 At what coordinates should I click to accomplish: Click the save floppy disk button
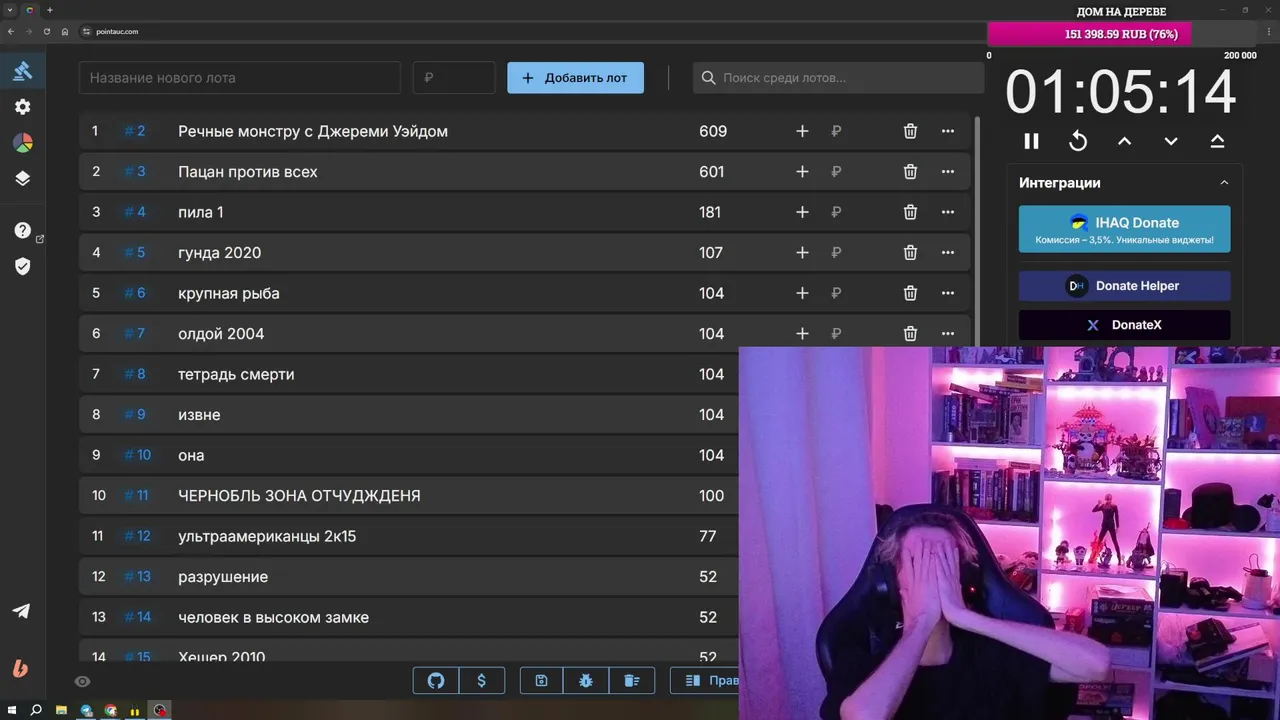click(541, 681)
